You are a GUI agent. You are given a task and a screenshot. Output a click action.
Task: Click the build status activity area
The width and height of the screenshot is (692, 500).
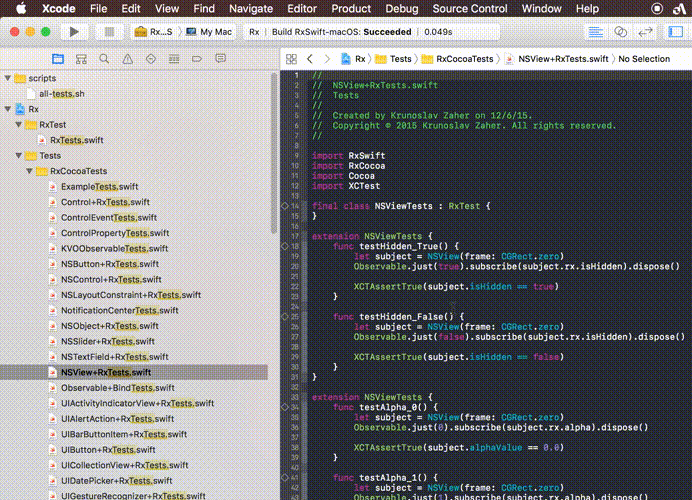click(x=372, y=32)
